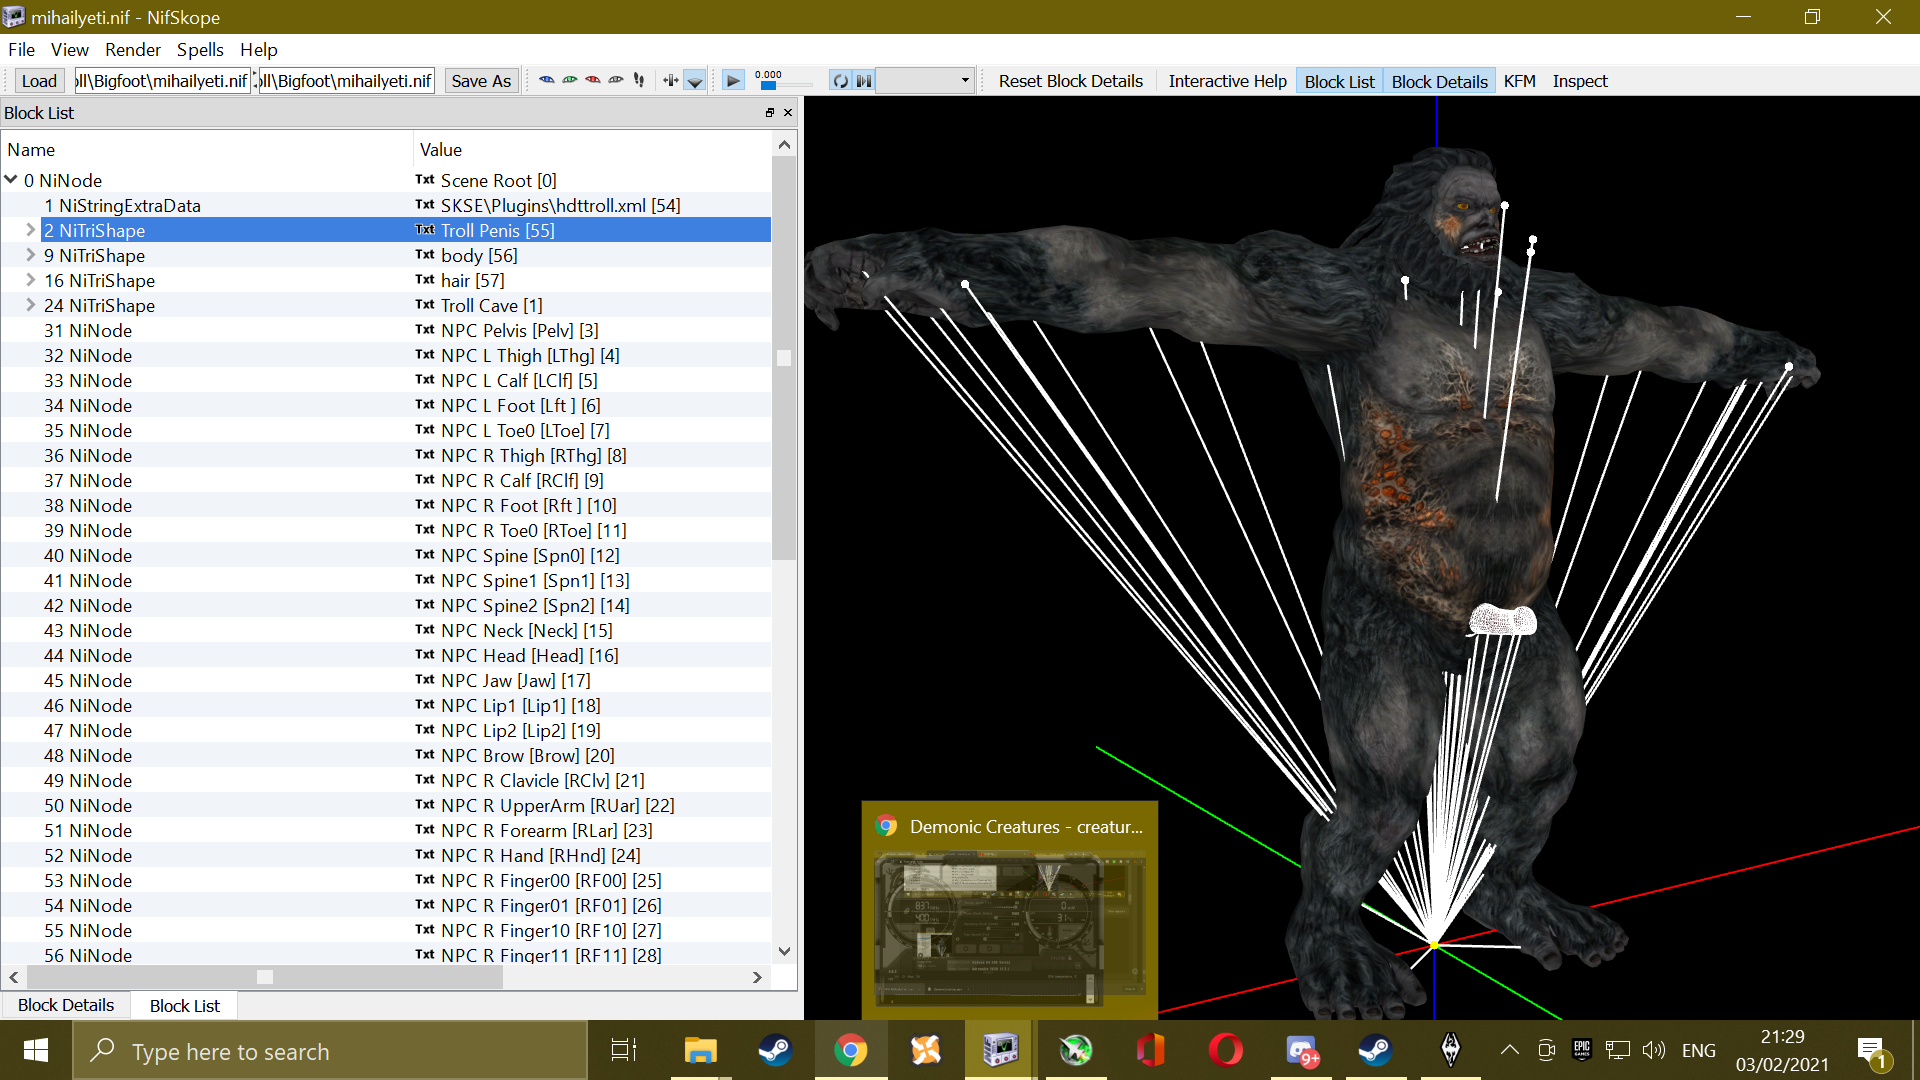
Task: Click Reset Block Details
Action: 1070,81
